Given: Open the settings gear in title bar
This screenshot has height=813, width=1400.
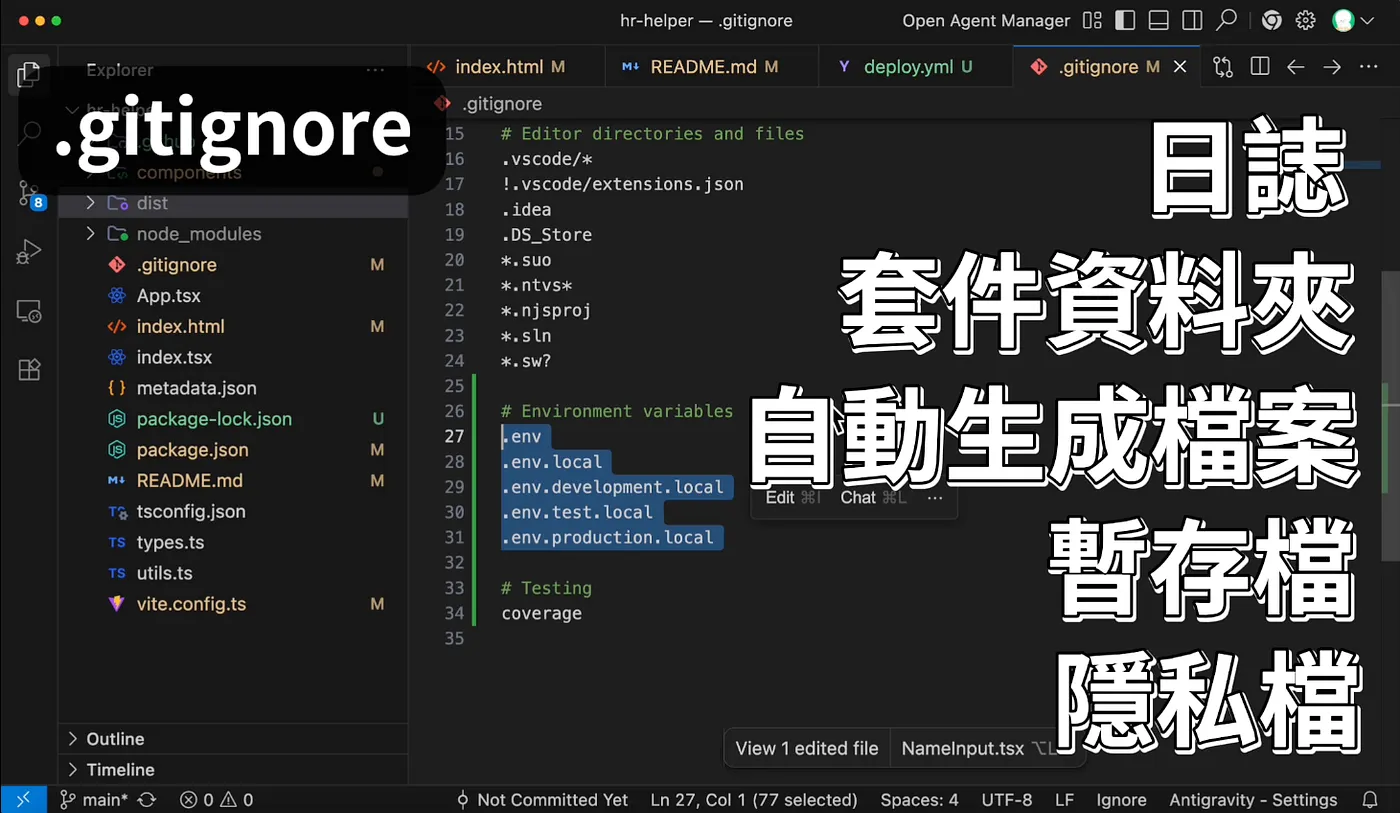Looking at the screenshot, I should [1305, 20].
